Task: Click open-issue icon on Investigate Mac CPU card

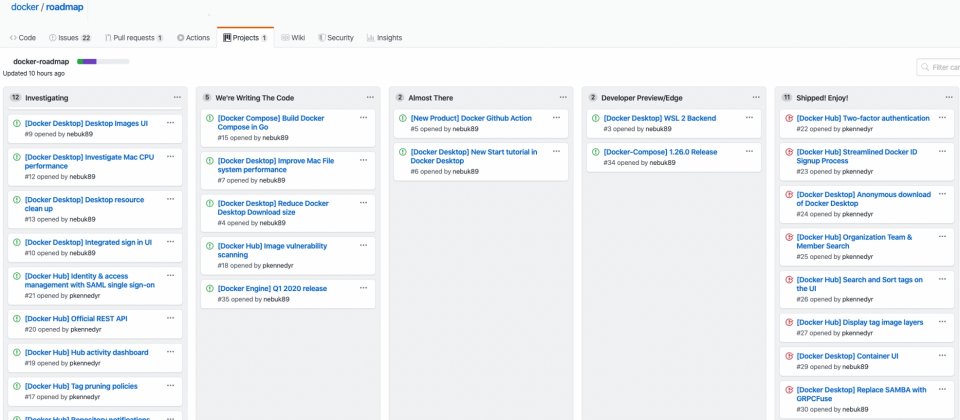Action: tap(17, 157)
